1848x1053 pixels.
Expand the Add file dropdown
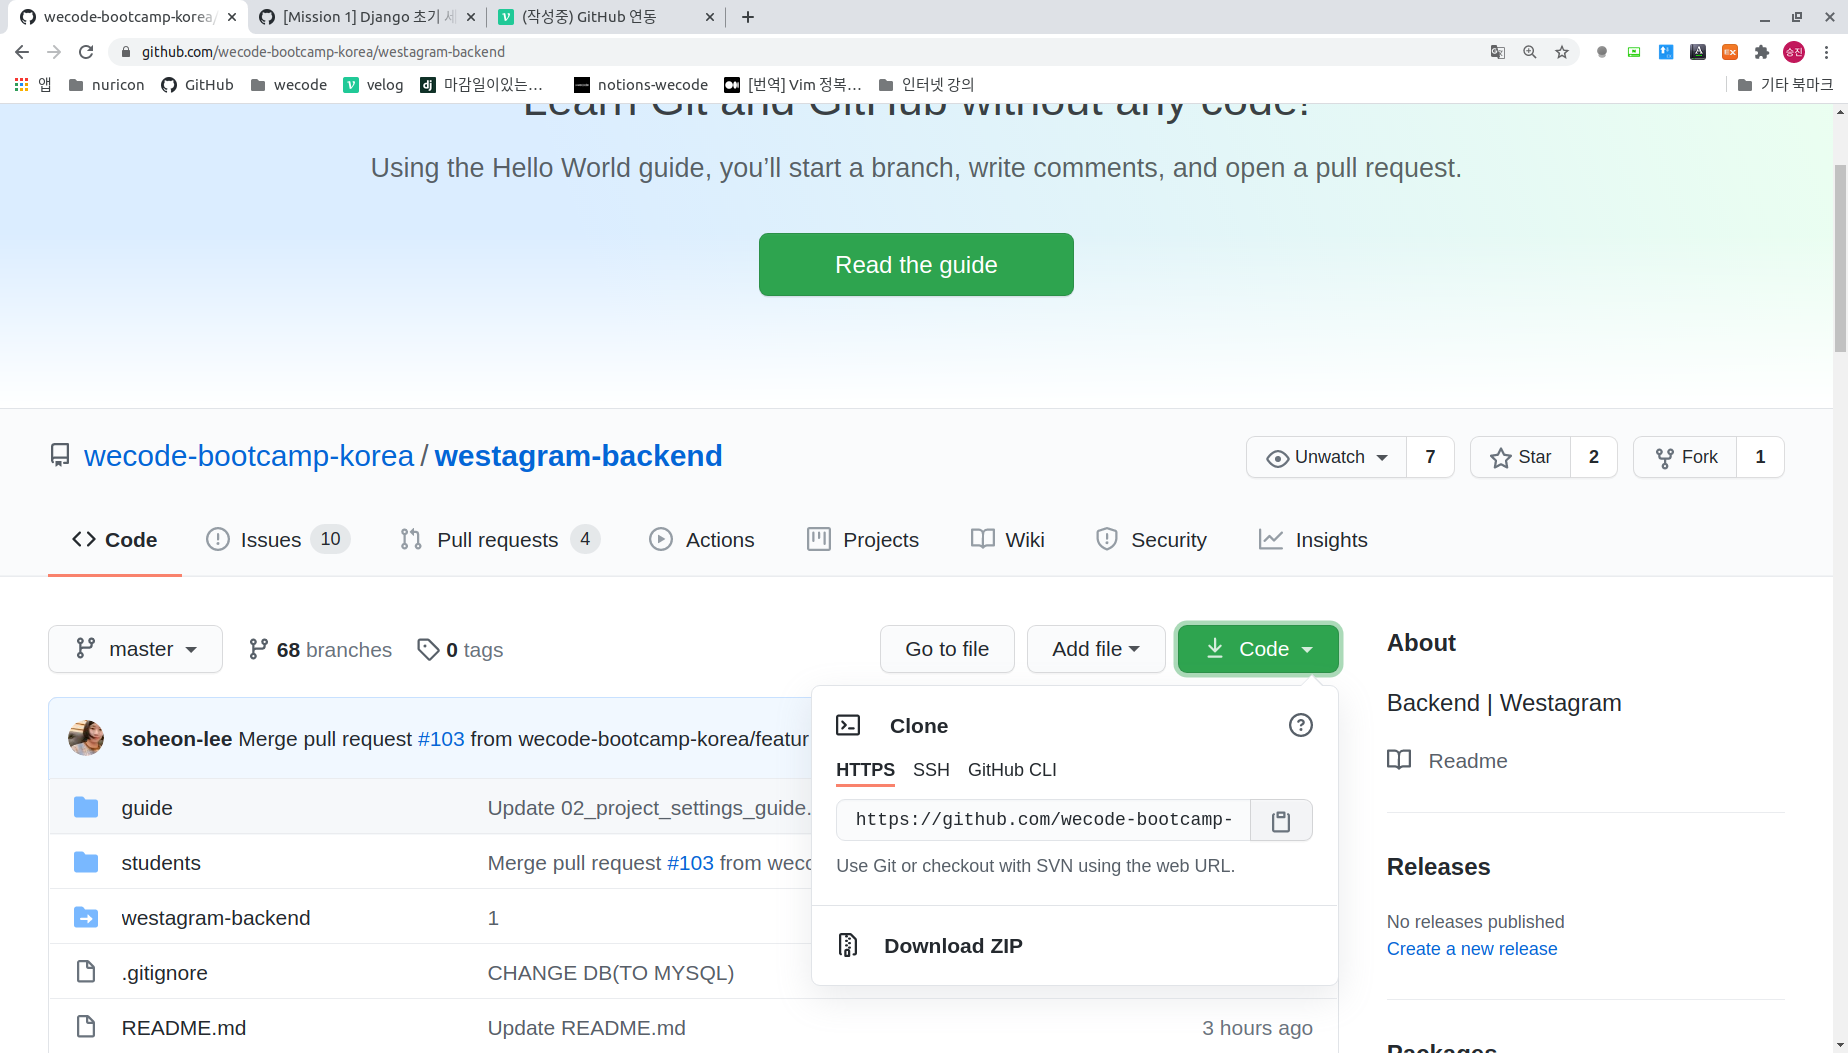(x=1096, y=649)
